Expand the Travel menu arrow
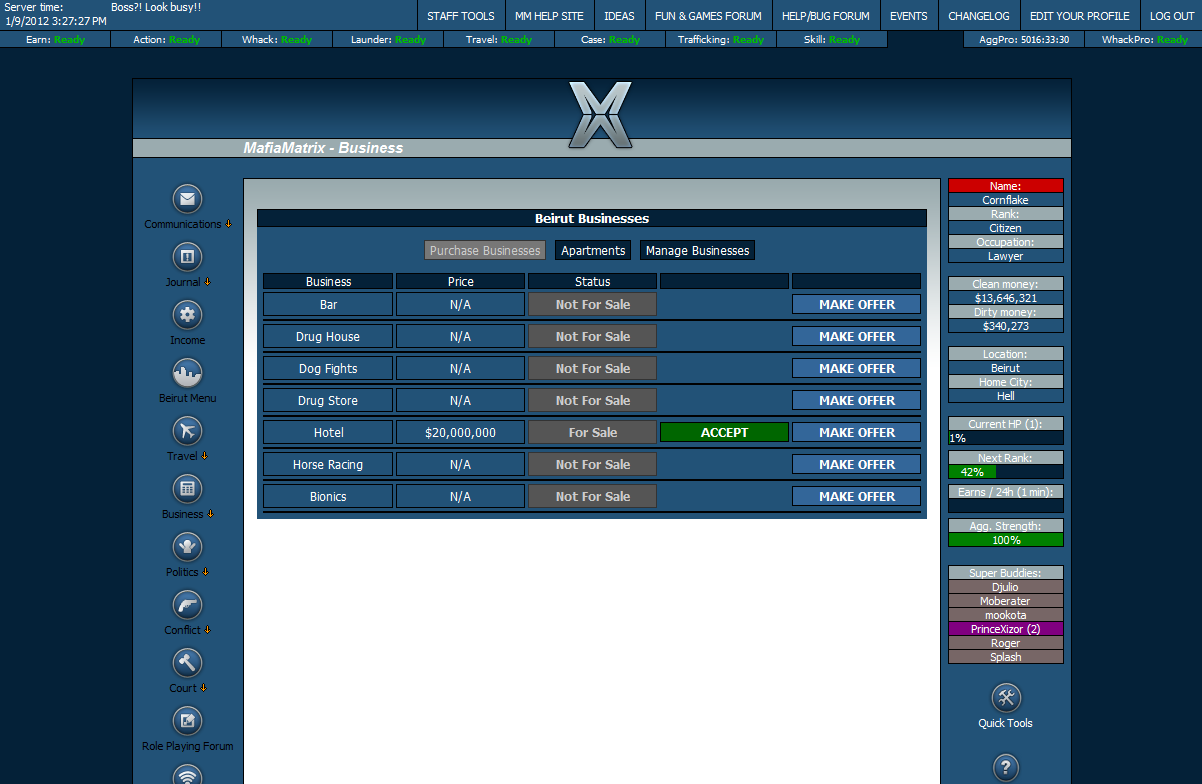1202x784 pixels. [204, 456]
